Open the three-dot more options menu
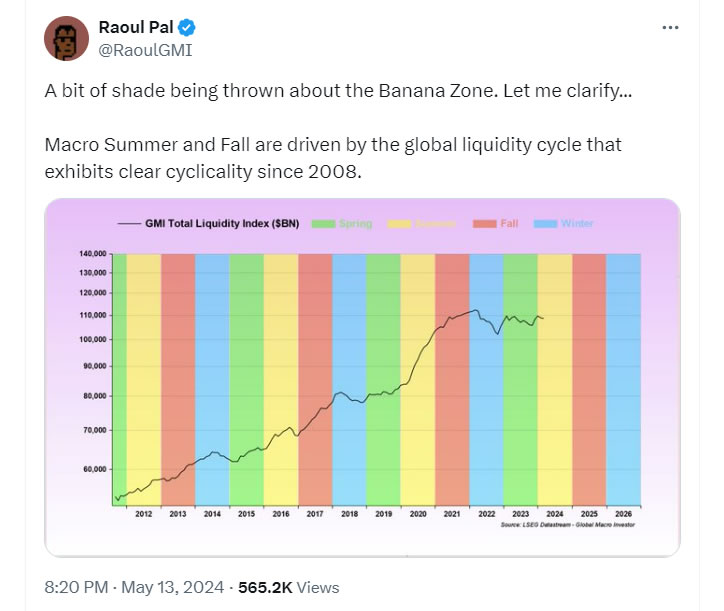Screen dimensions: 724x611 (672, 27)
